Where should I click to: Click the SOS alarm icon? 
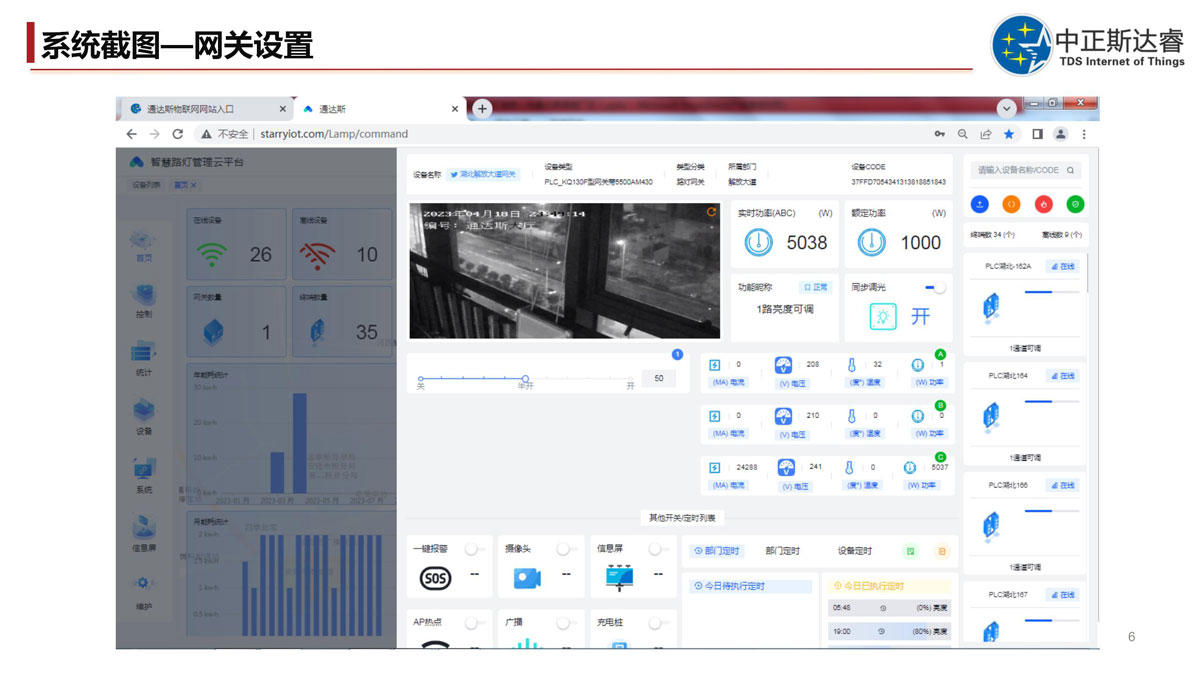coord(435,578)
